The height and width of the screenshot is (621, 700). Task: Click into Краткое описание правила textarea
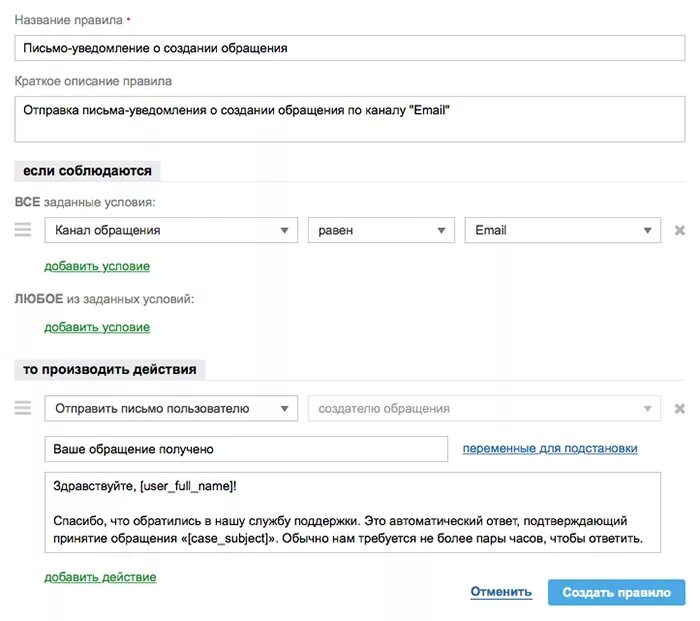(350, 119)
